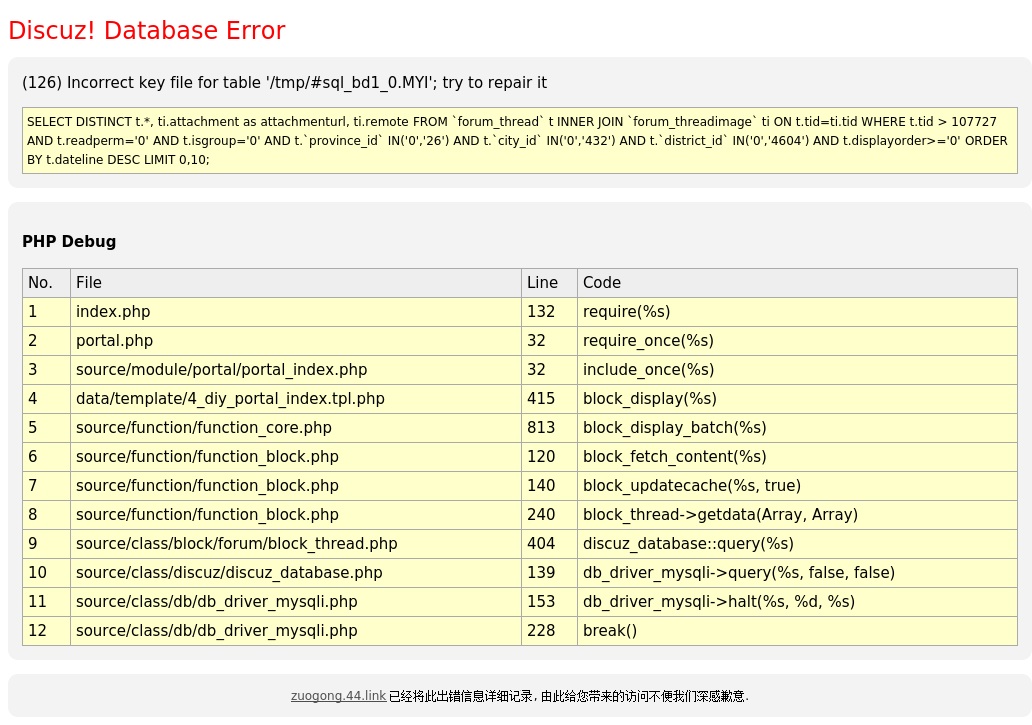
Task: Click line number 813 cell
Action: (x=541, y=428)
